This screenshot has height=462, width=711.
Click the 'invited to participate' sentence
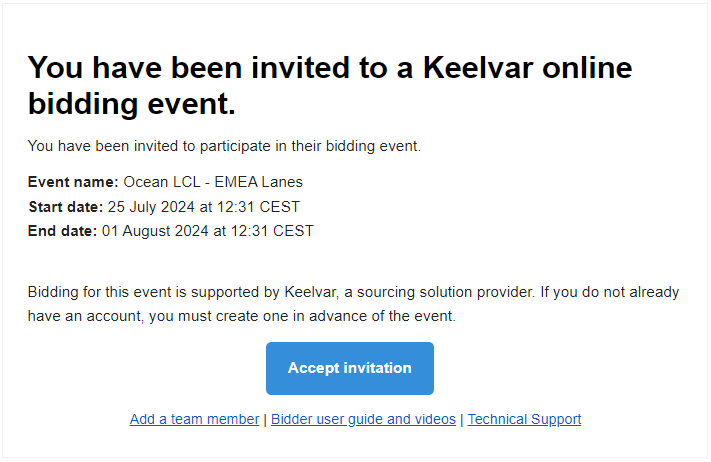pos(224,146)
